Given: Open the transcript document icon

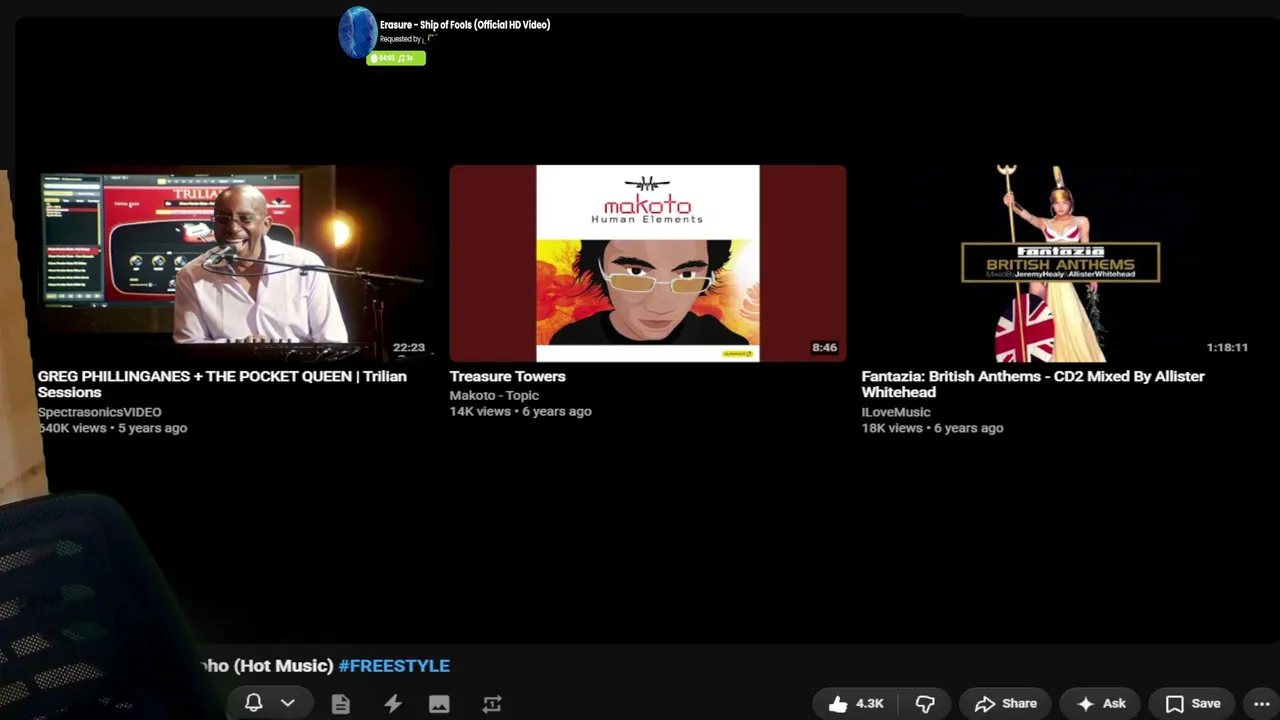Looking at the screenshot, I should tap(341, 704).
